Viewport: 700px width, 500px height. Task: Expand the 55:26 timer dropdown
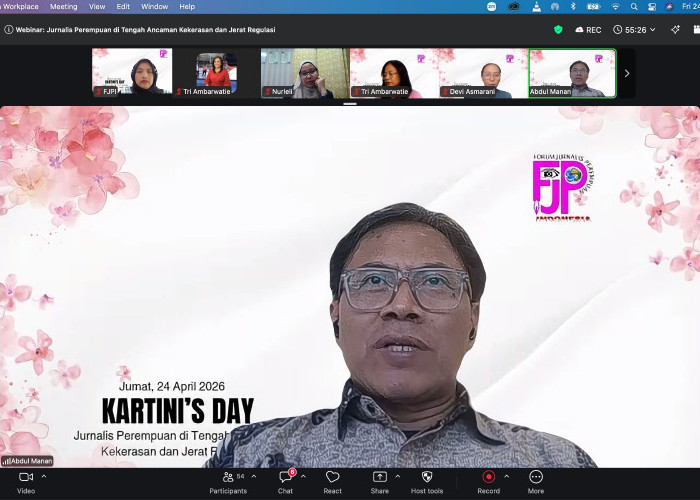[x=634, y=30]
